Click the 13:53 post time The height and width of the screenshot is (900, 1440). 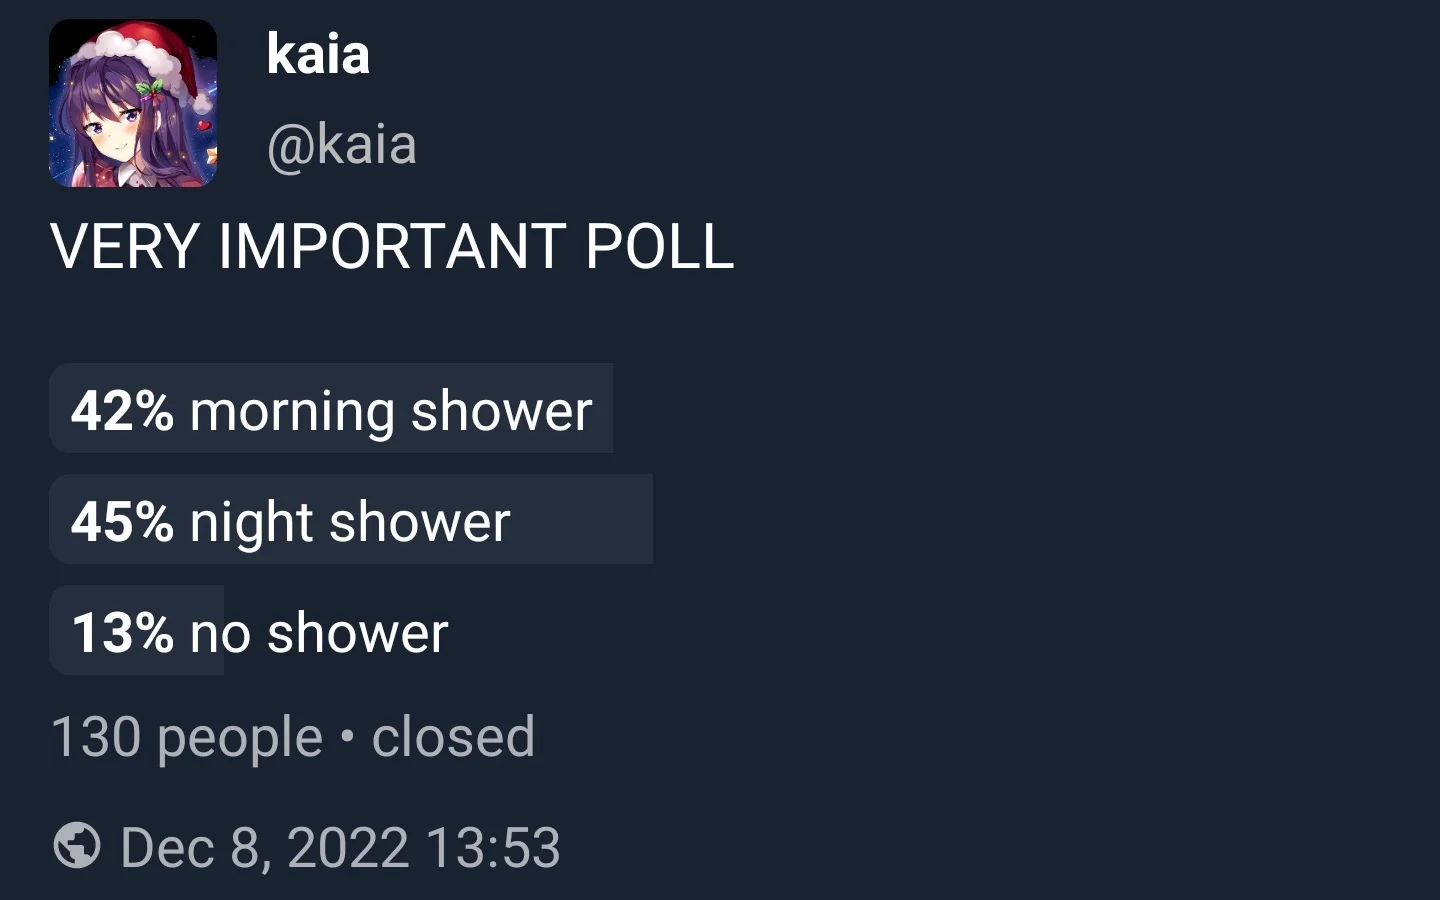(493, 848)
